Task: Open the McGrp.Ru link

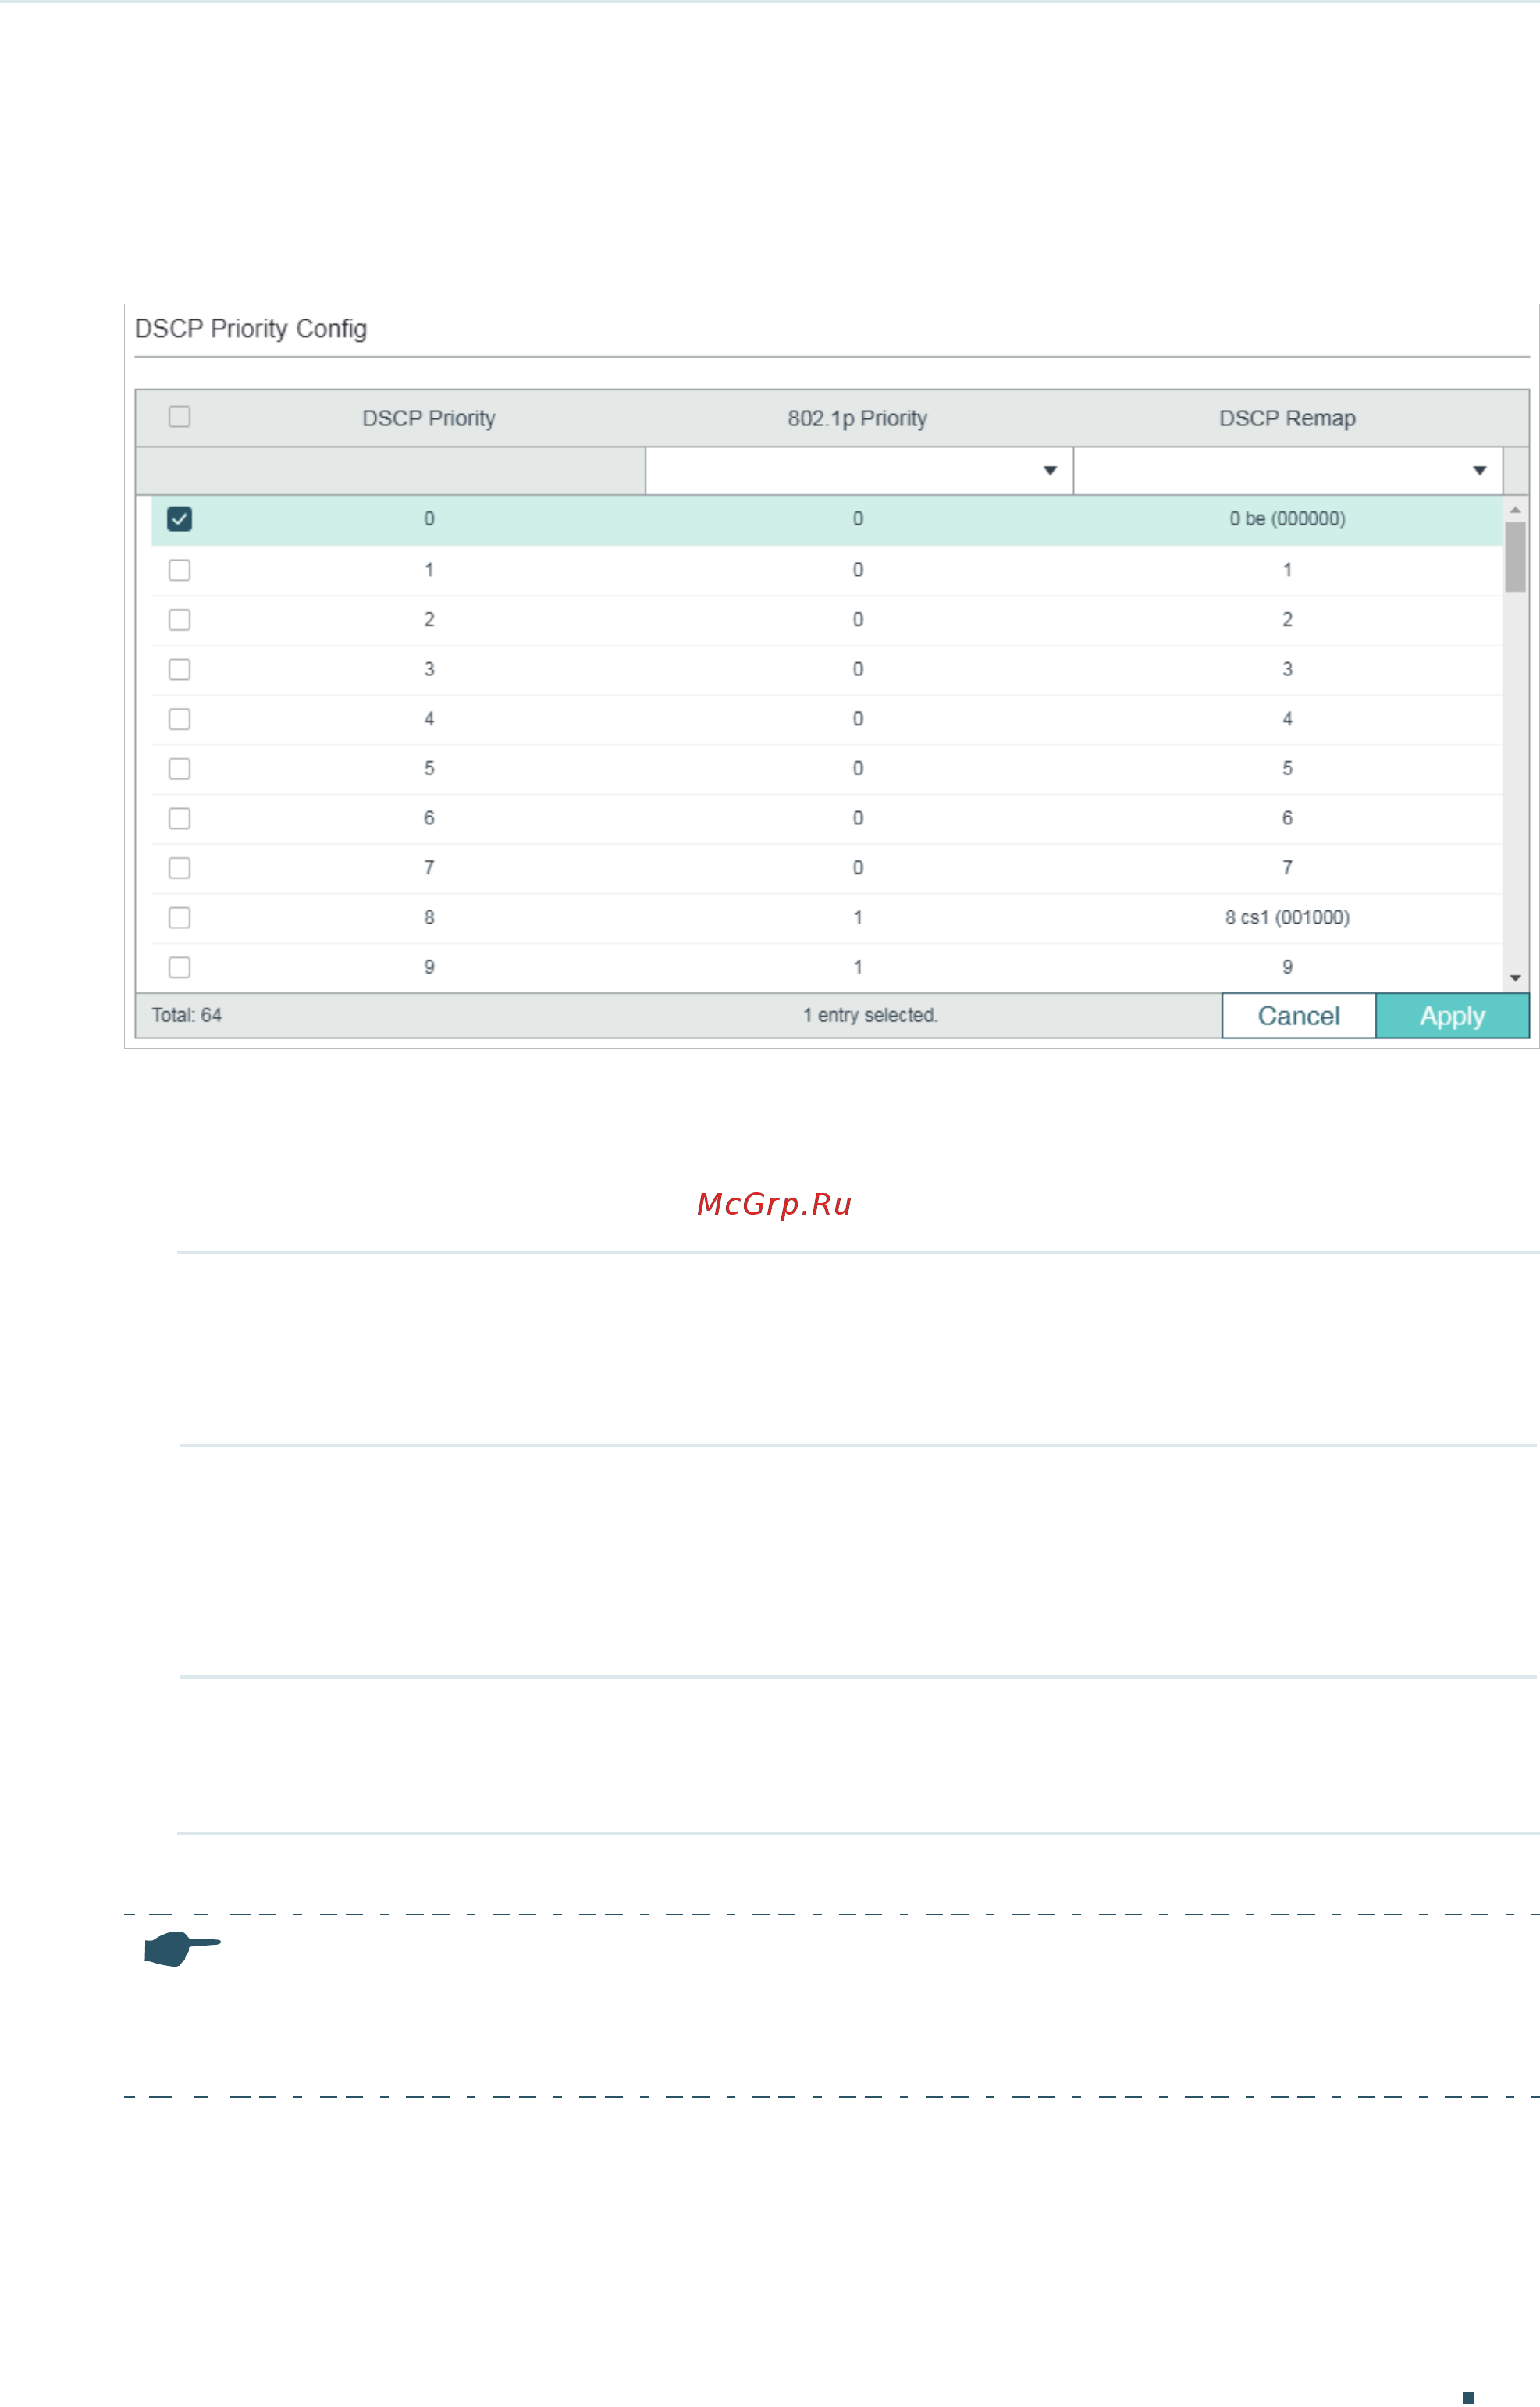Action: (x=774, y=1204)
